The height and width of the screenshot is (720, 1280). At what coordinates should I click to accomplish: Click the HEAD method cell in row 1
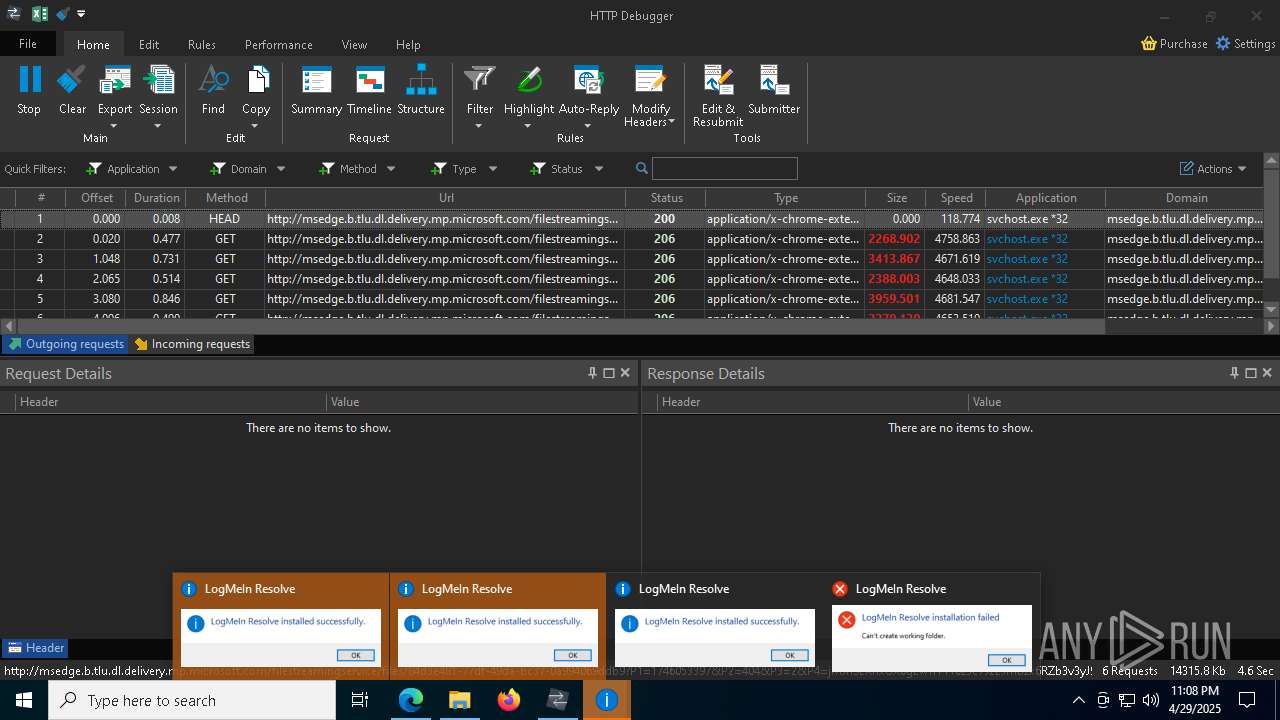pyautogui.click(x=225, y=219)
